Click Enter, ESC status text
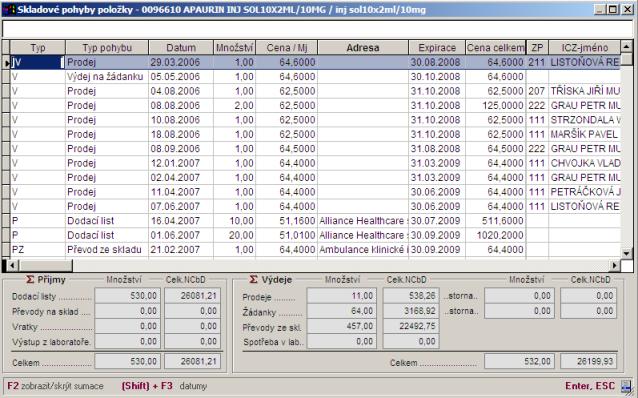This screenshot has height=398, width=638. coord(590,386)
